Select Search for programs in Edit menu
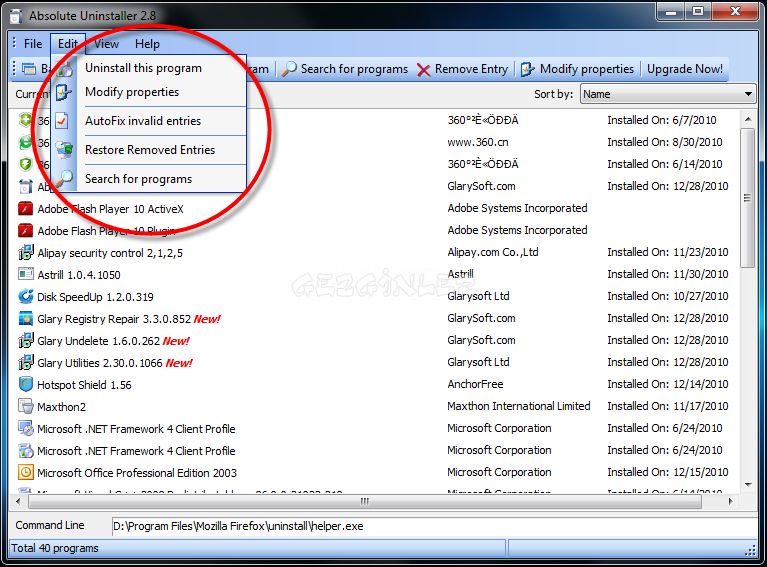This screenshot has height=567, width=767. (151, 179)
